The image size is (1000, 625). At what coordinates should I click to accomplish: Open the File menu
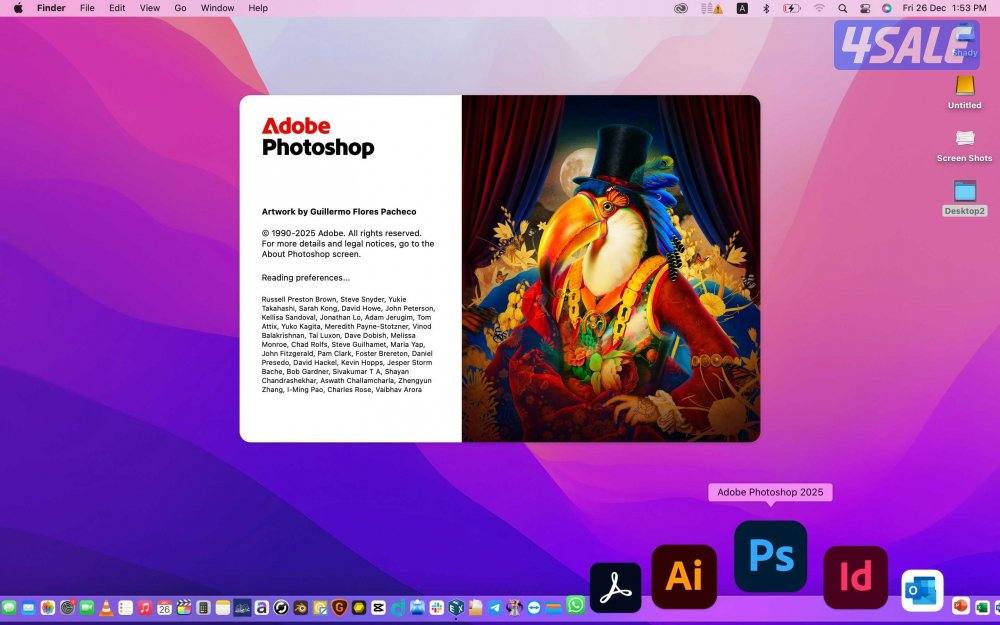click(87, 8)
